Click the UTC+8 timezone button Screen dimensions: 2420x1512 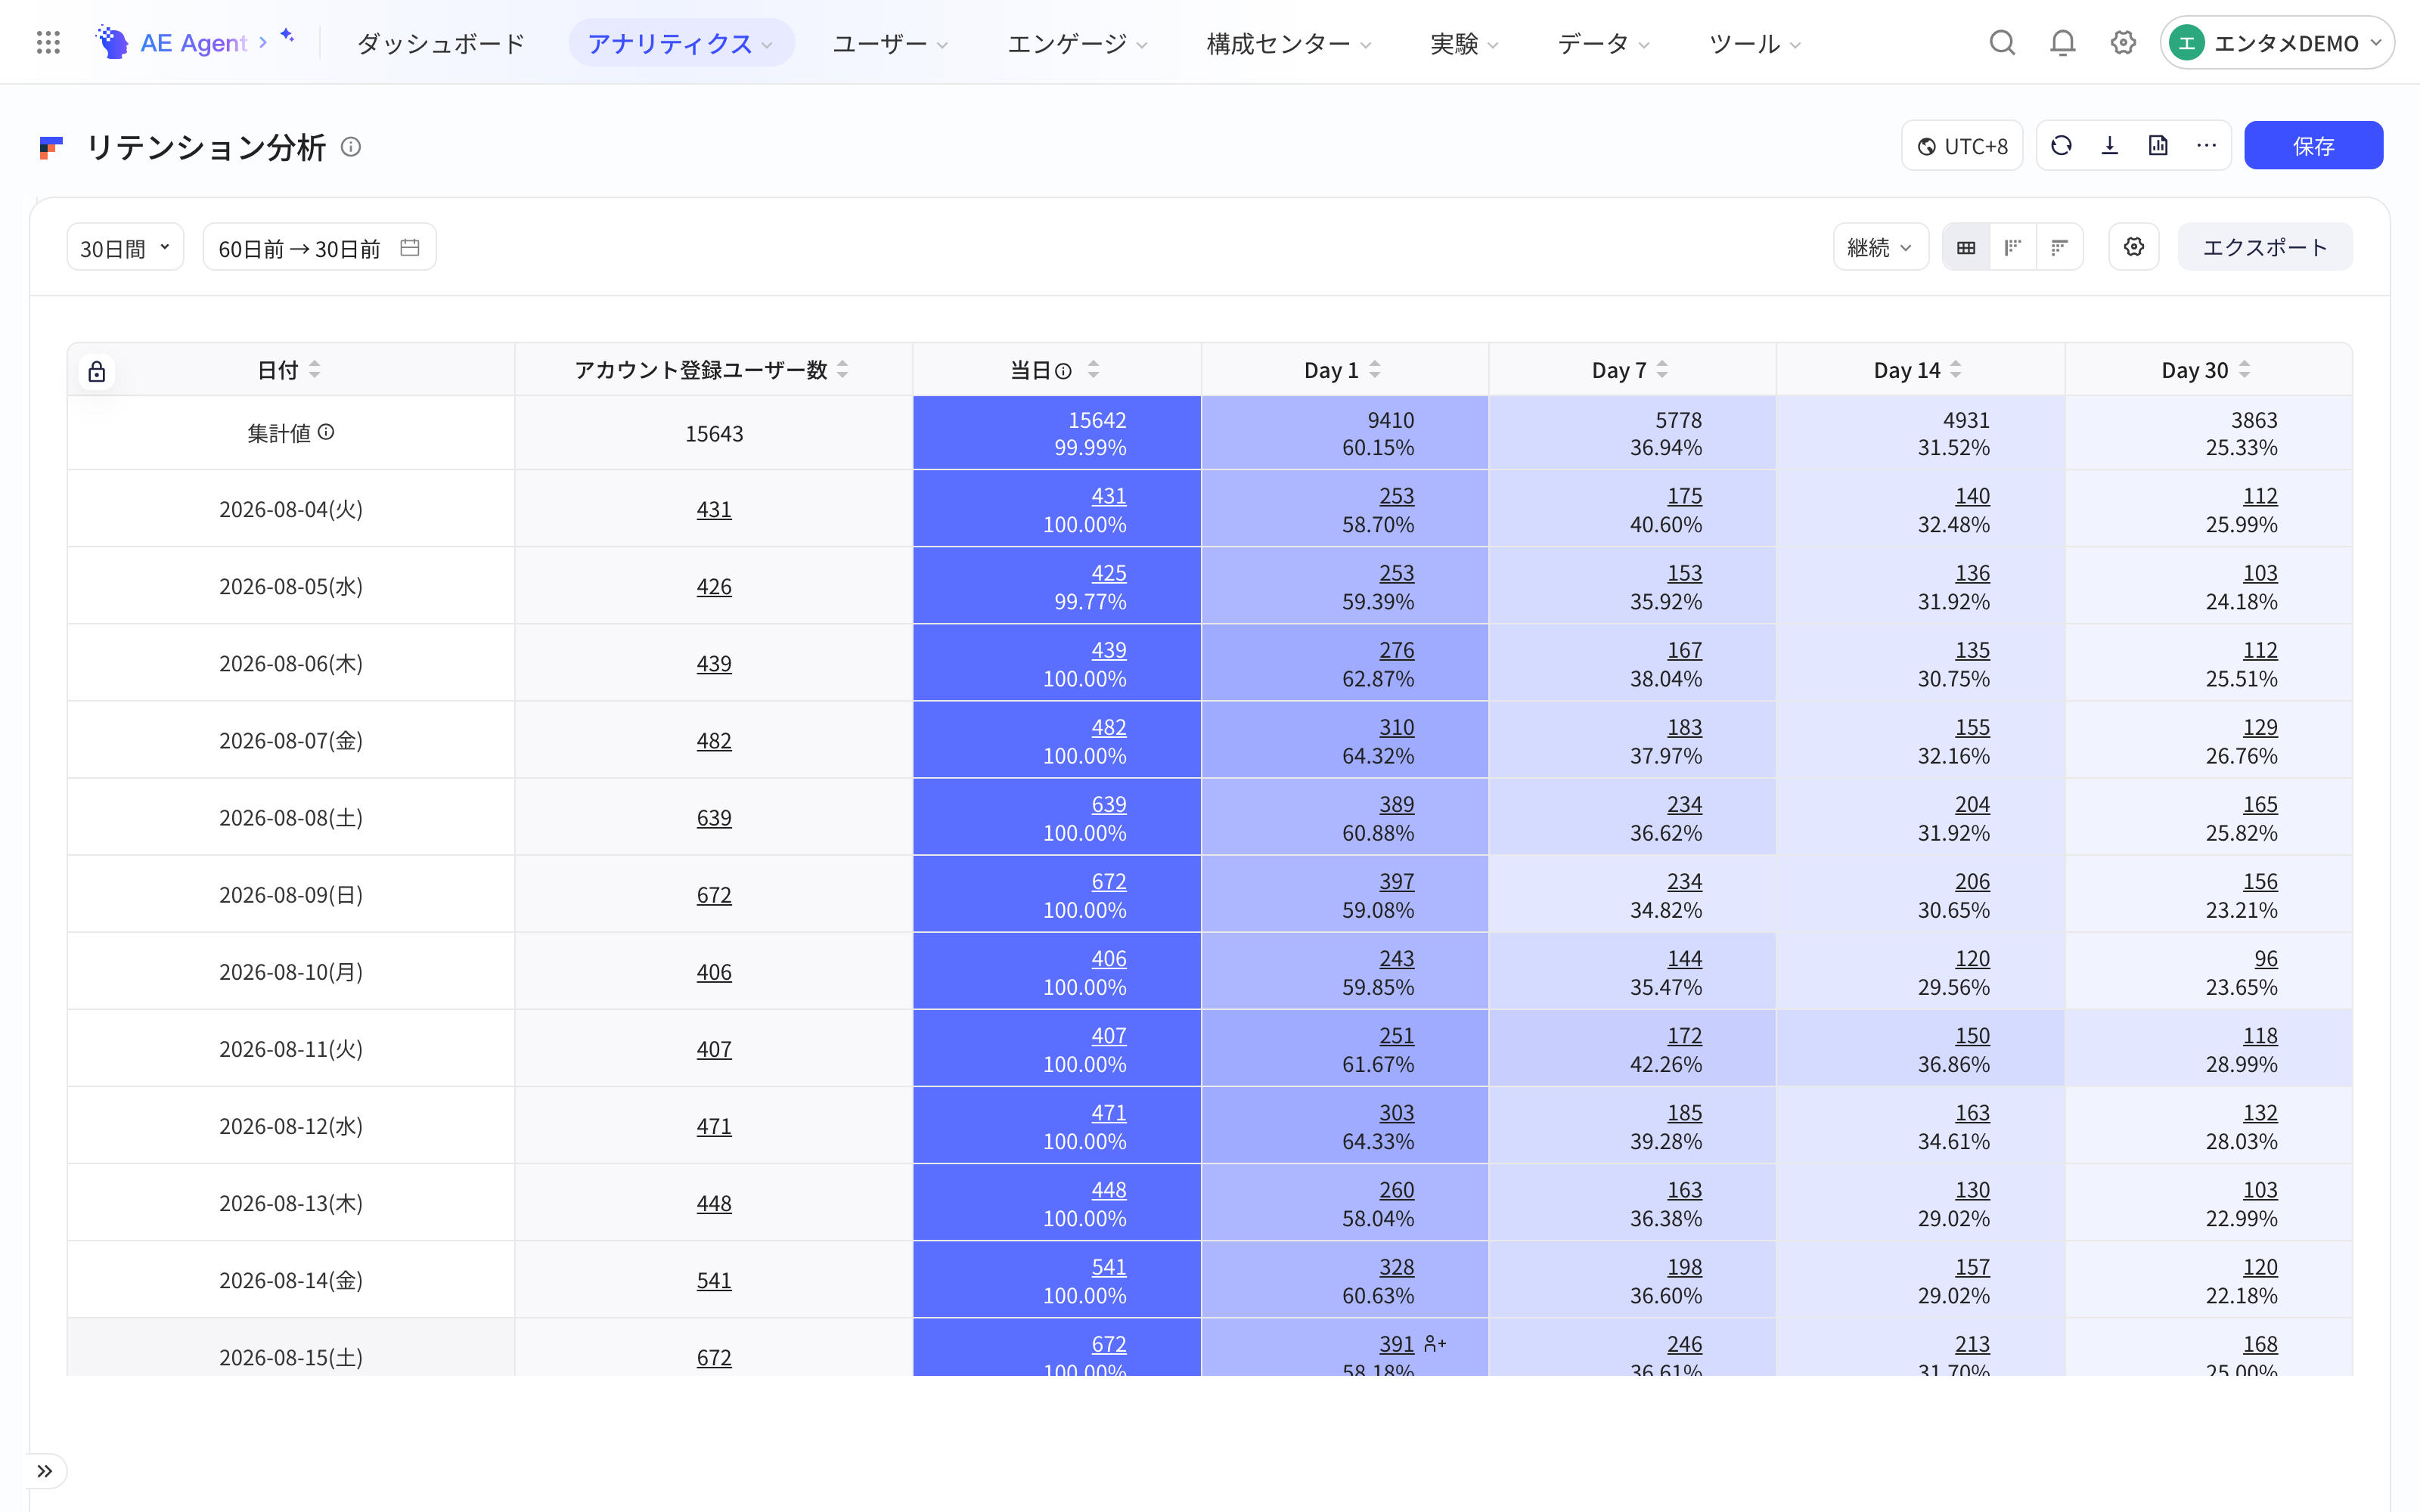[x=1962, y=146]
